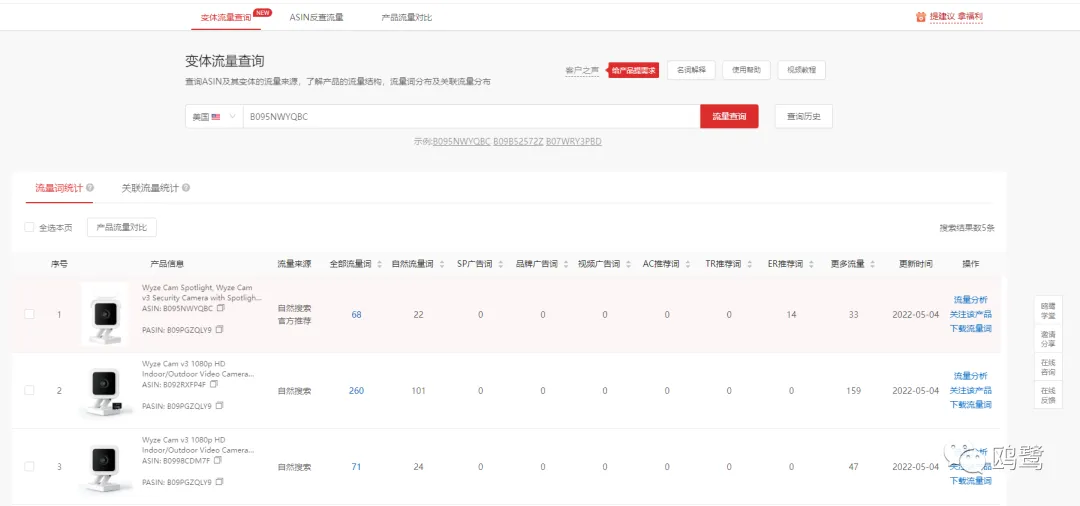Viewport: 1080px width, 506px height.
Task: Click the Wyze Cam Spotlight product title
Action: coord(202,292)
